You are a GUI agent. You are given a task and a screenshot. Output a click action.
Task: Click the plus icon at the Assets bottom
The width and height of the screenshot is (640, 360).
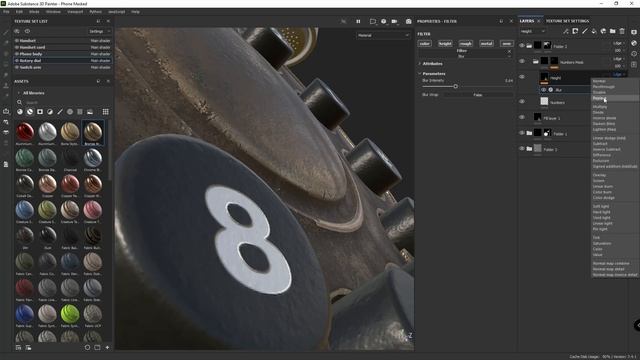[x=107, y=347]
